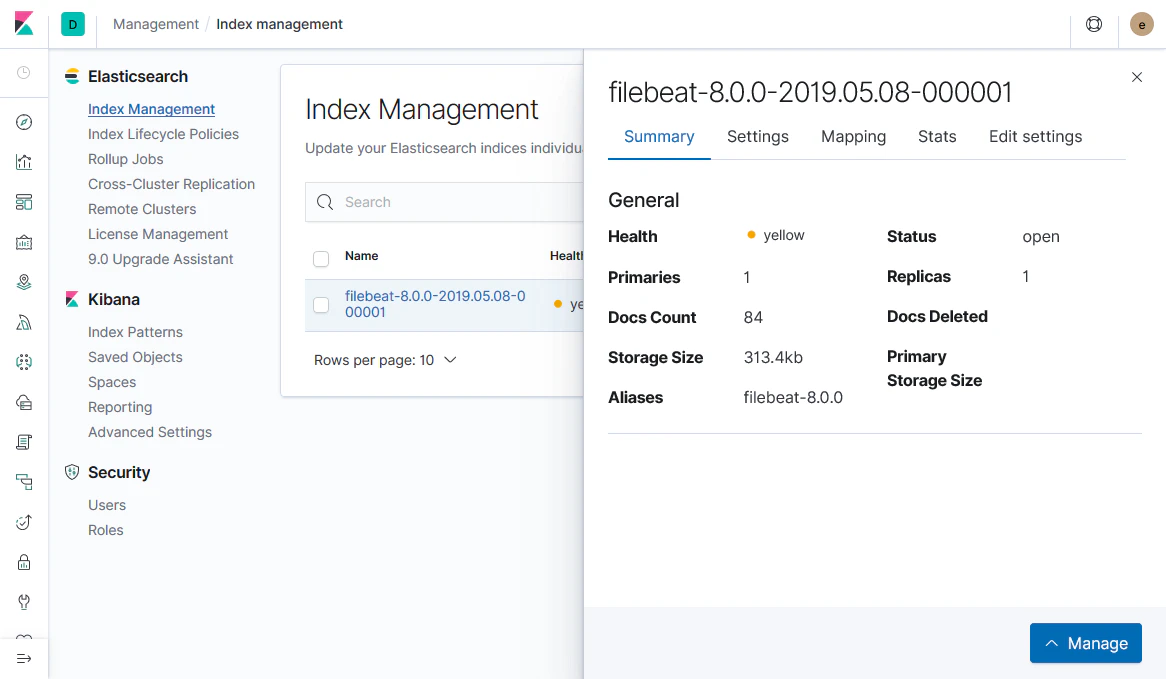This screenshot has width=1166, height=679.
Task: Open Dashboard from the side navigation
Action: (24, 202)
